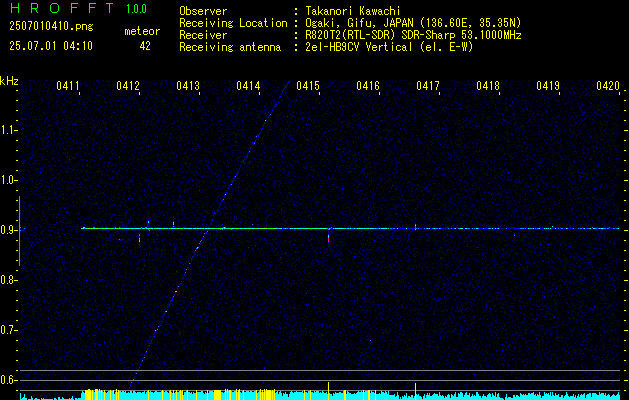This screenshot has width=629, height=400.
Task: Click the 1.1 kHz frequency label
Action: (x=7, y=130)
